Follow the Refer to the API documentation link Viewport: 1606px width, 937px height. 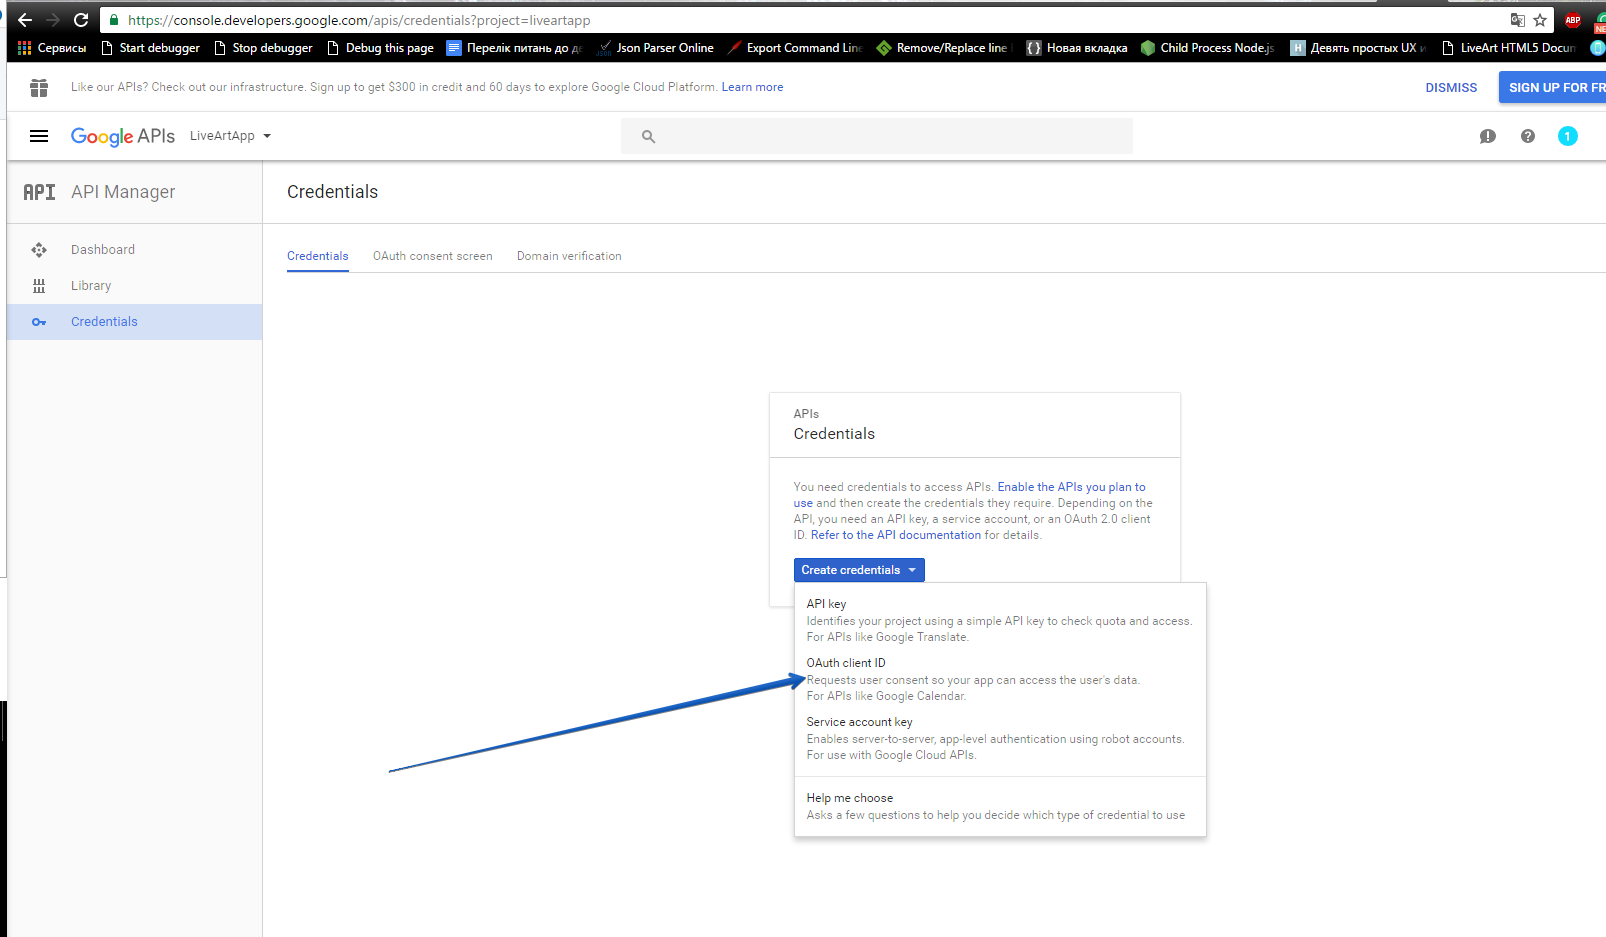(x=896, y=535)
